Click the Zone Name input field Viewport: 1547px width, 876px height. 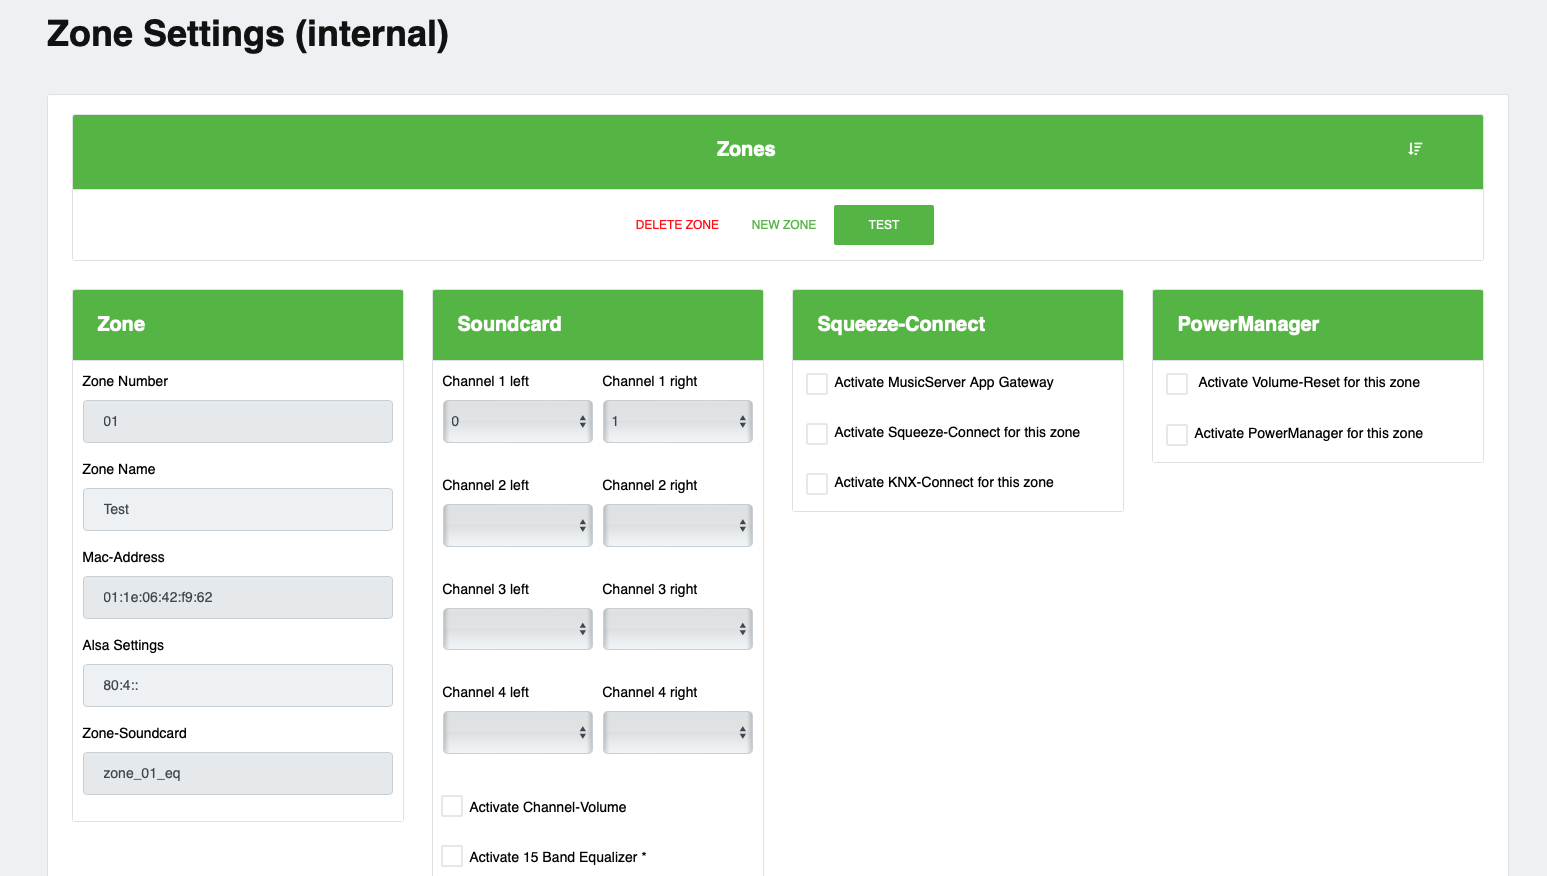(238, 510)
